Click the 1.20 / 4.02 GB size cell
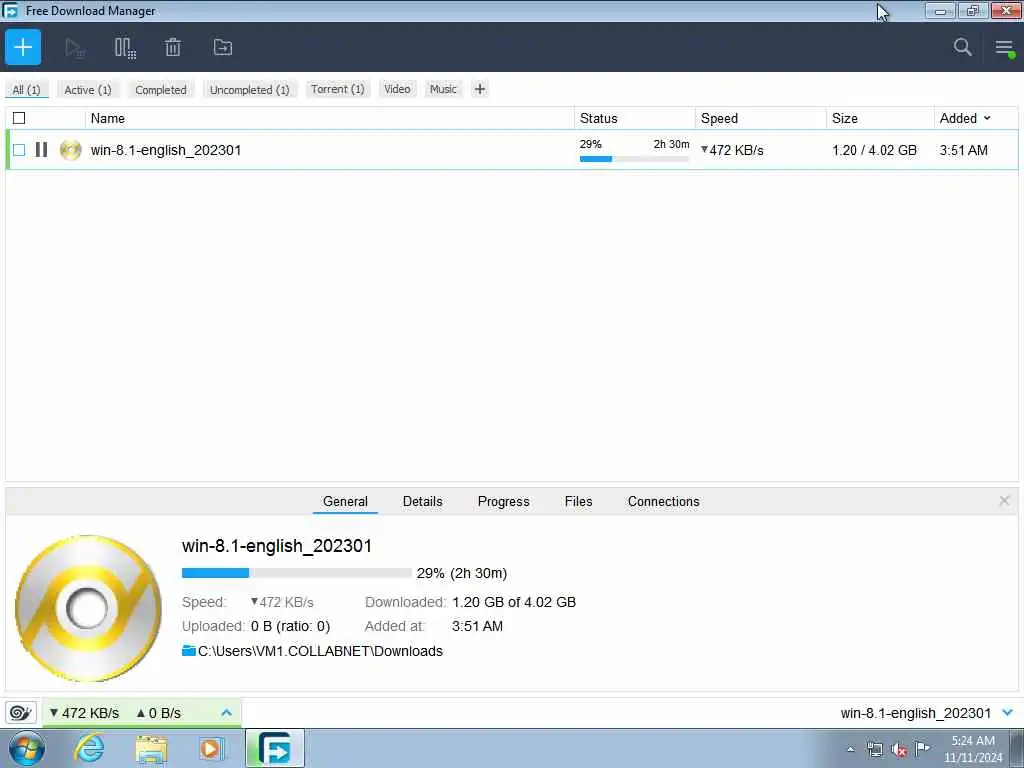The image size is (1024, 768). (x=874, y=150)
